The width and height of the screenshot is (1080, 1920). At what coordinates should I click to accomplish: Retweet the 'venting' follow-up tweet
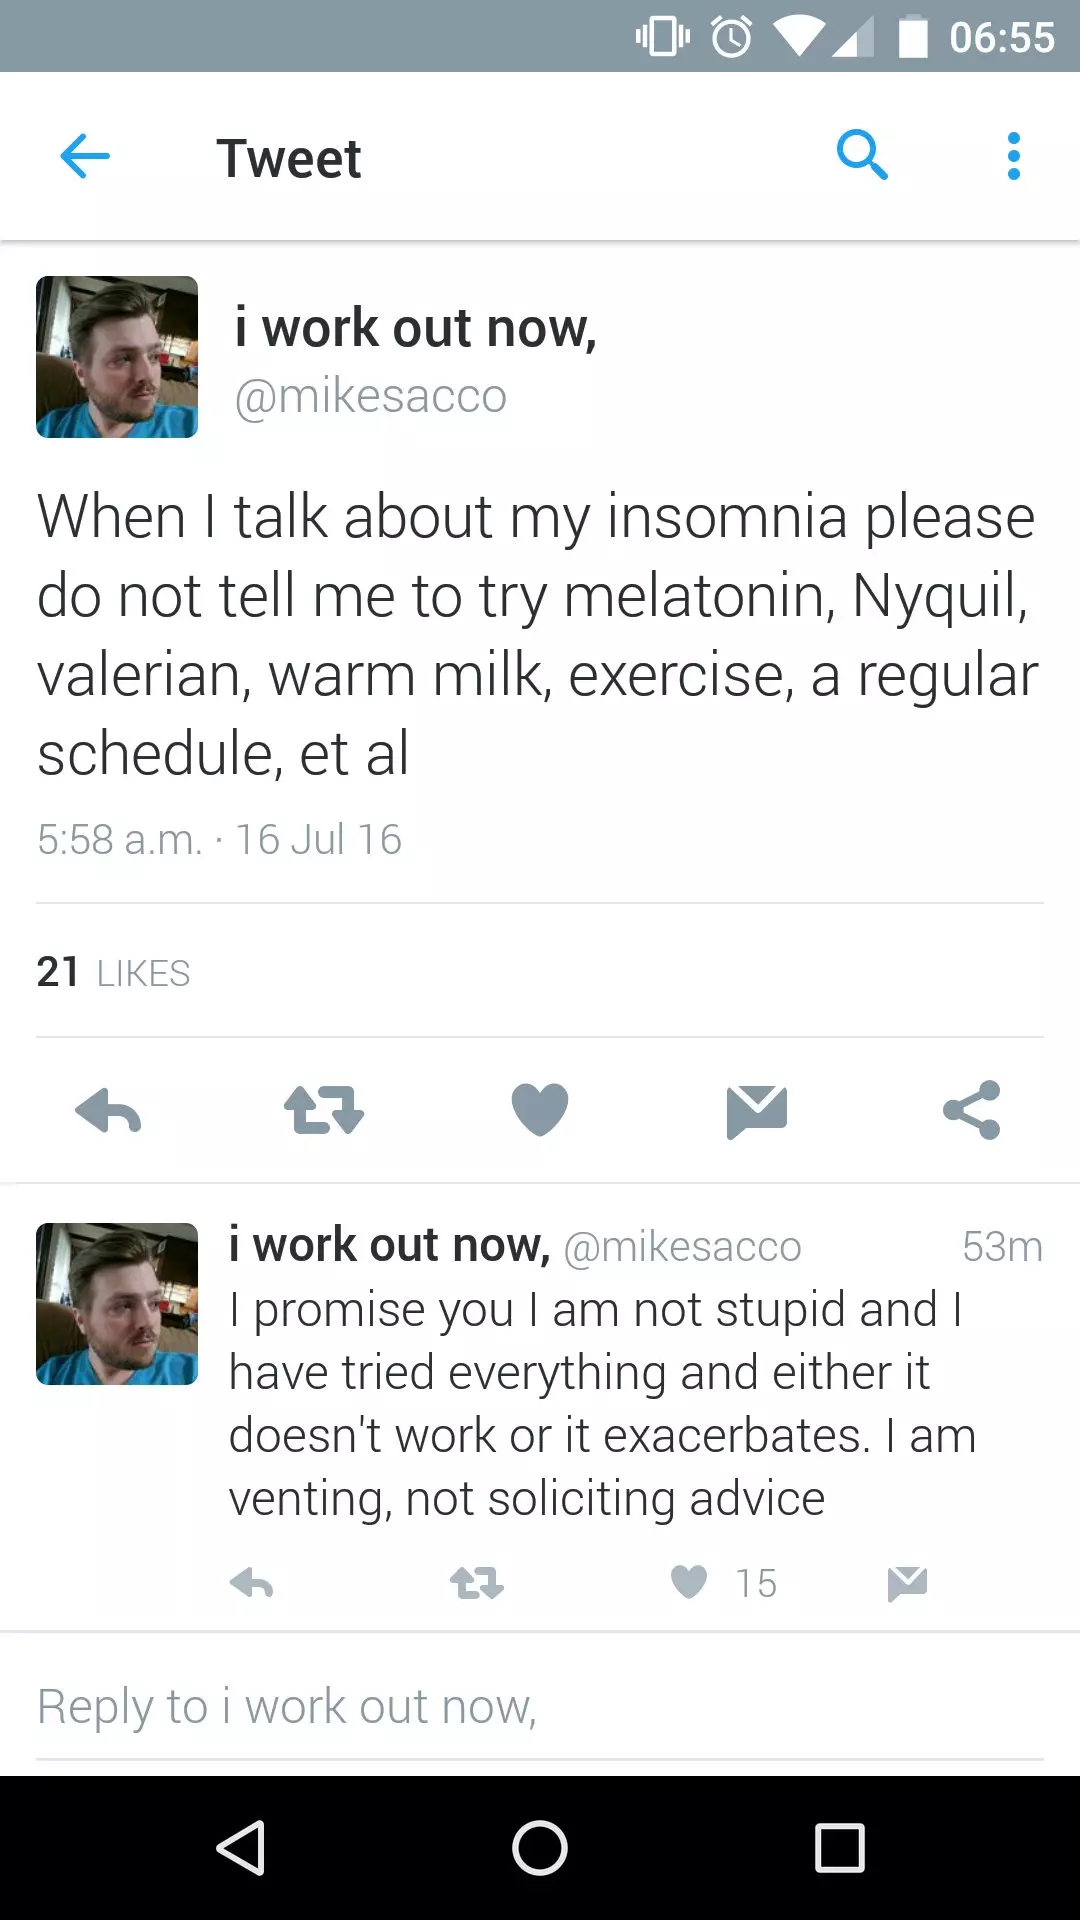click(x=476, y=1583)
